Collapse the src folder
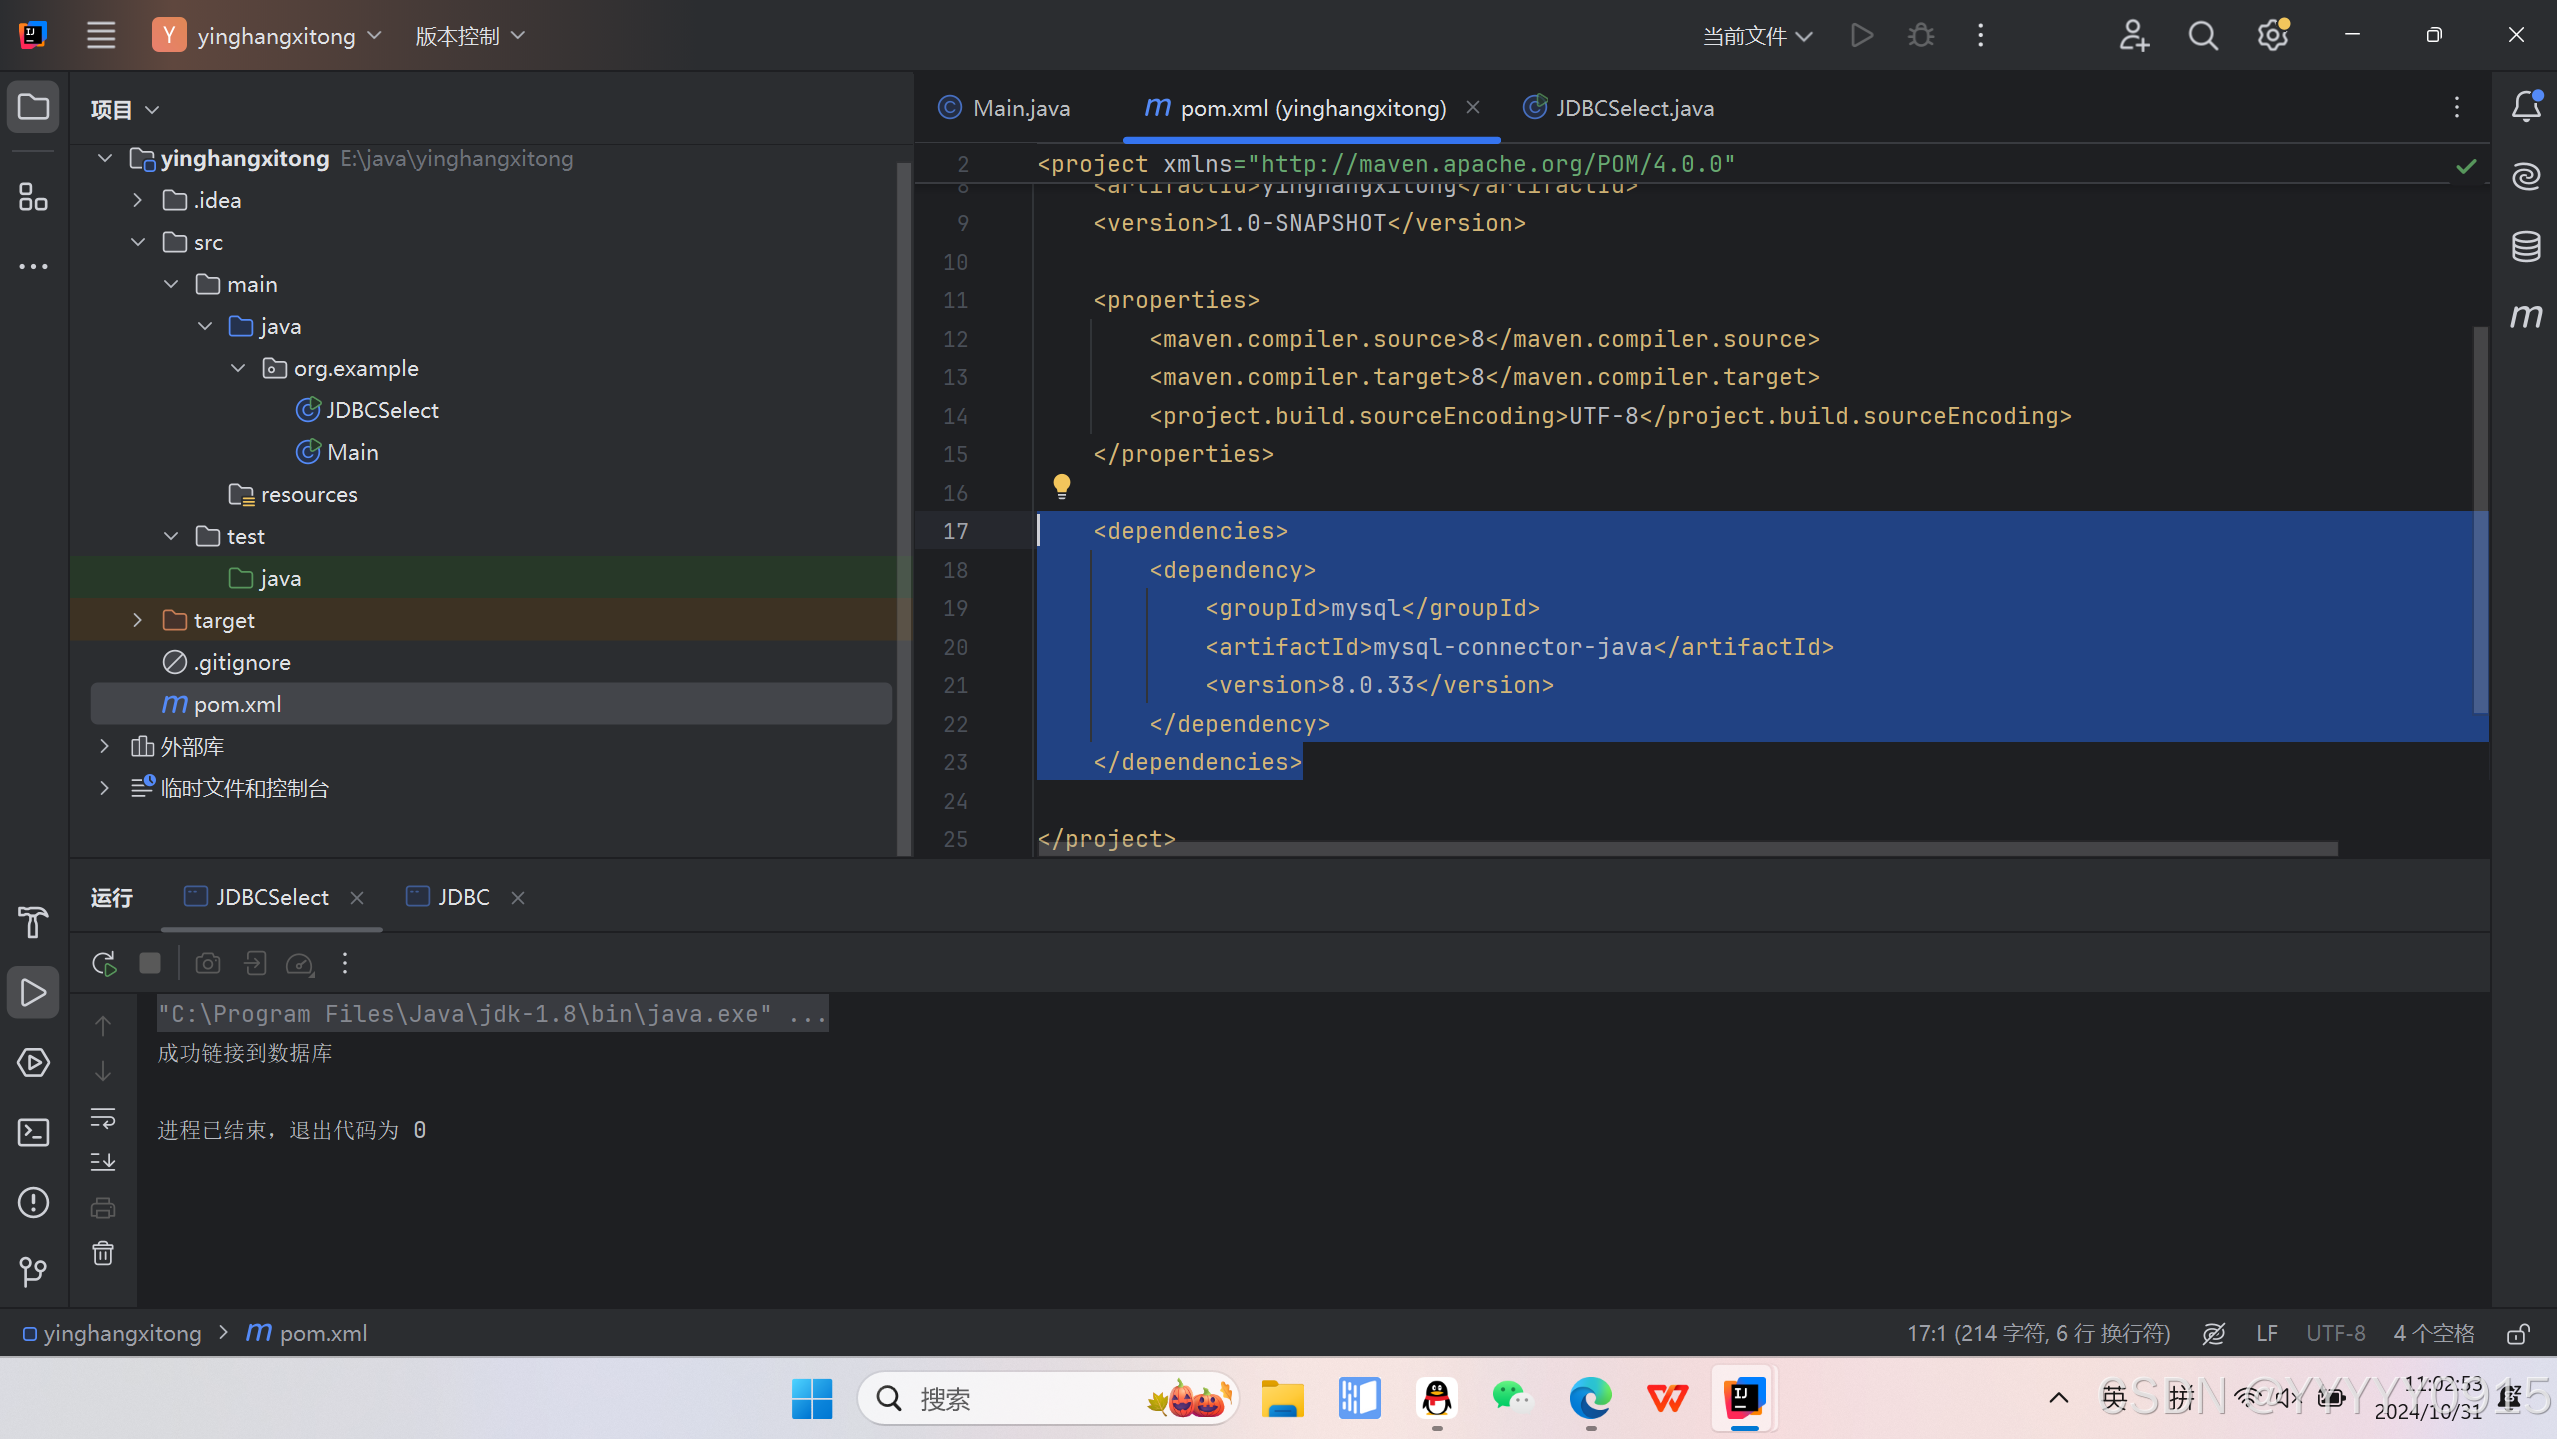The width and height of the screenshot is (2557, 1439). click(137, 242)
